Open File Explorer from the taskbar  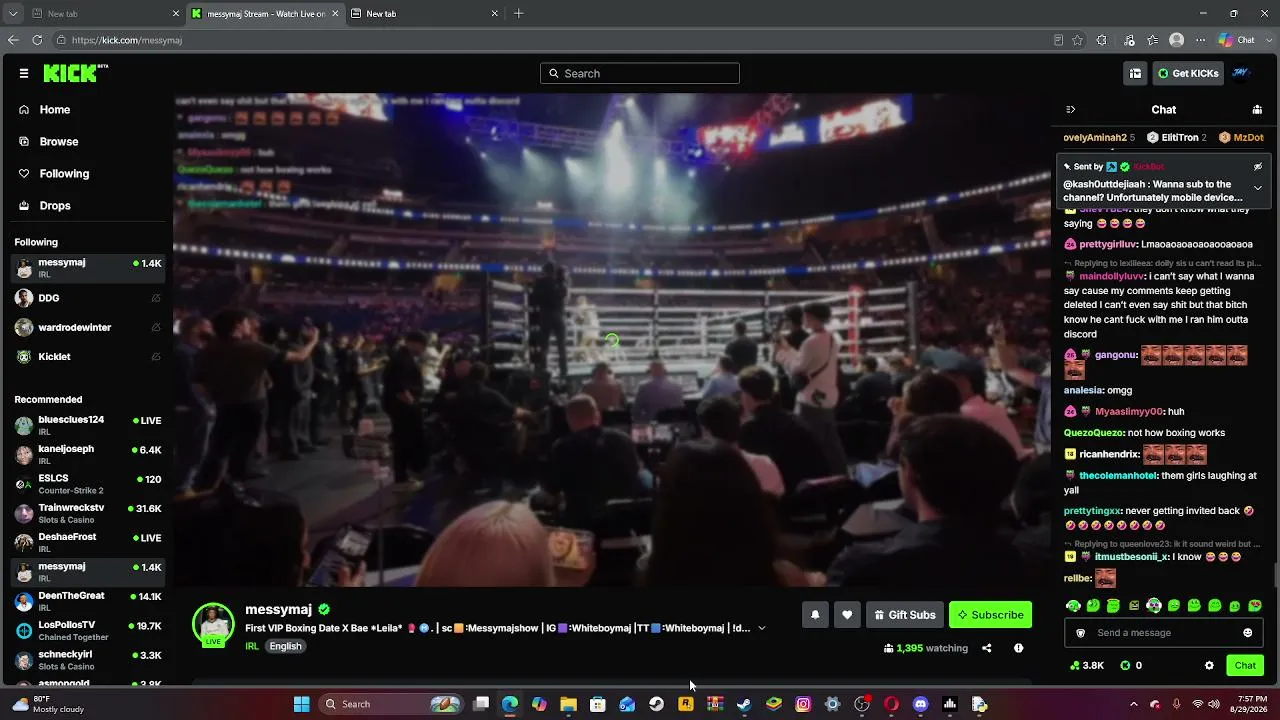click(568, 704)
